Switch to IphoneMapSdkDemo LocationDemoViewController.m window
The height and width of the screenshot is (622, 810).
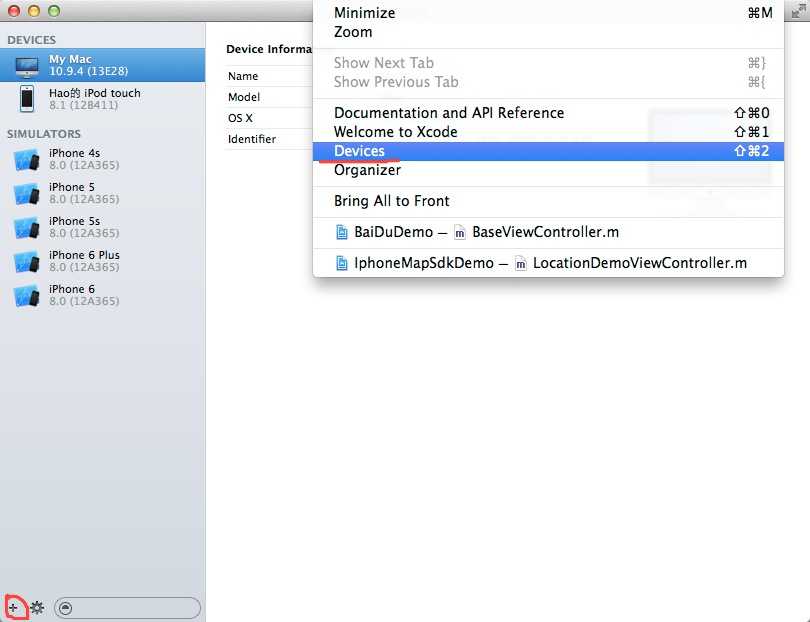[x=548, y=263]
